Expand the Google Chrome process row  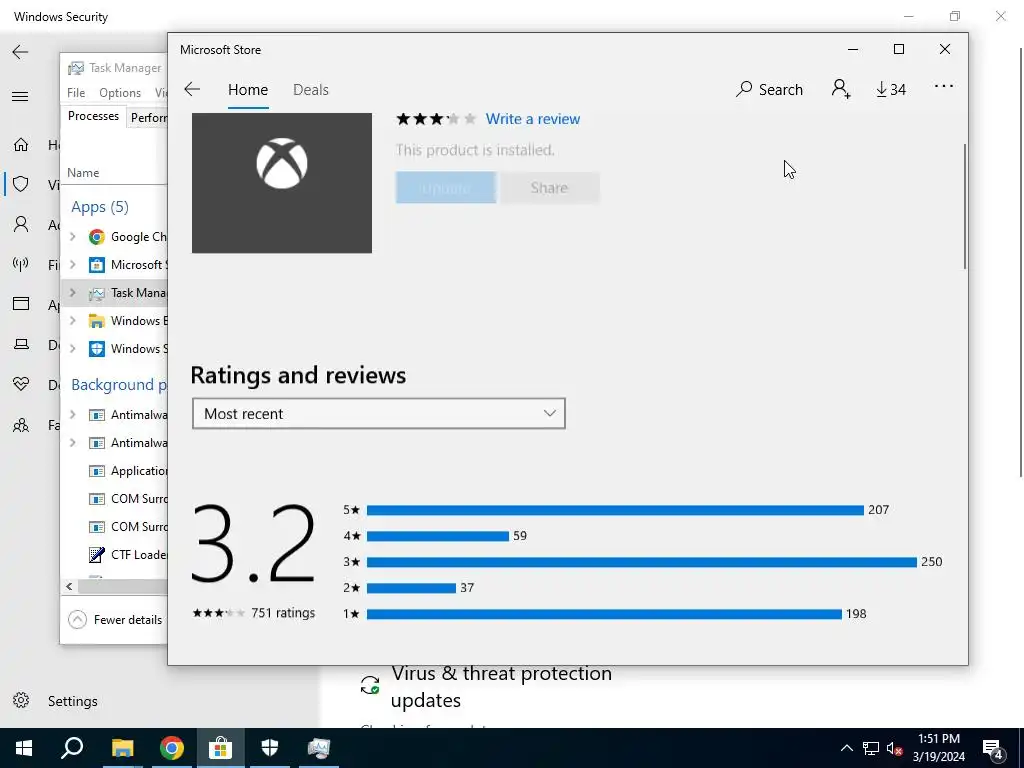pyautogui.click(x=72, y=236)
